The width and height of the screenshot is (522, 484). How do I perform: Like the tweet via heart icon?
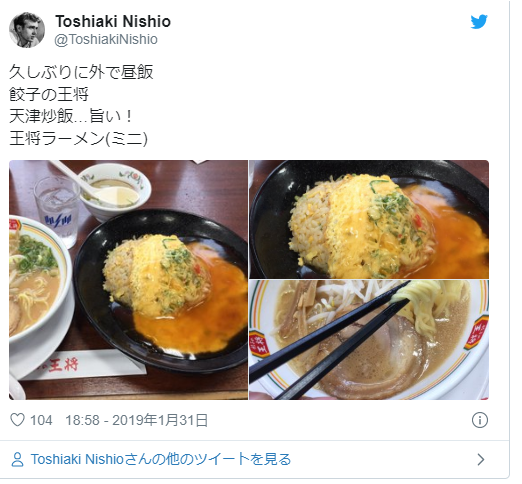(x=17, y=420)
